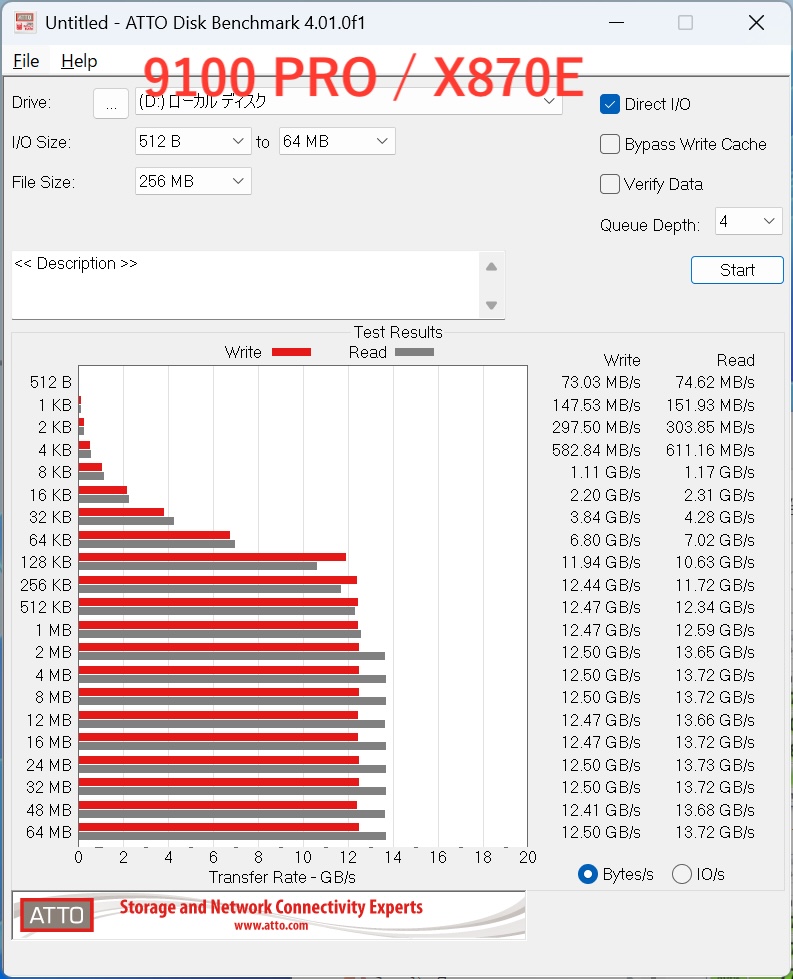Image resolution: width=793 pixels, height=979 pixels.
Task: Click description scroll up arrow
Action: tap(491, 267)
